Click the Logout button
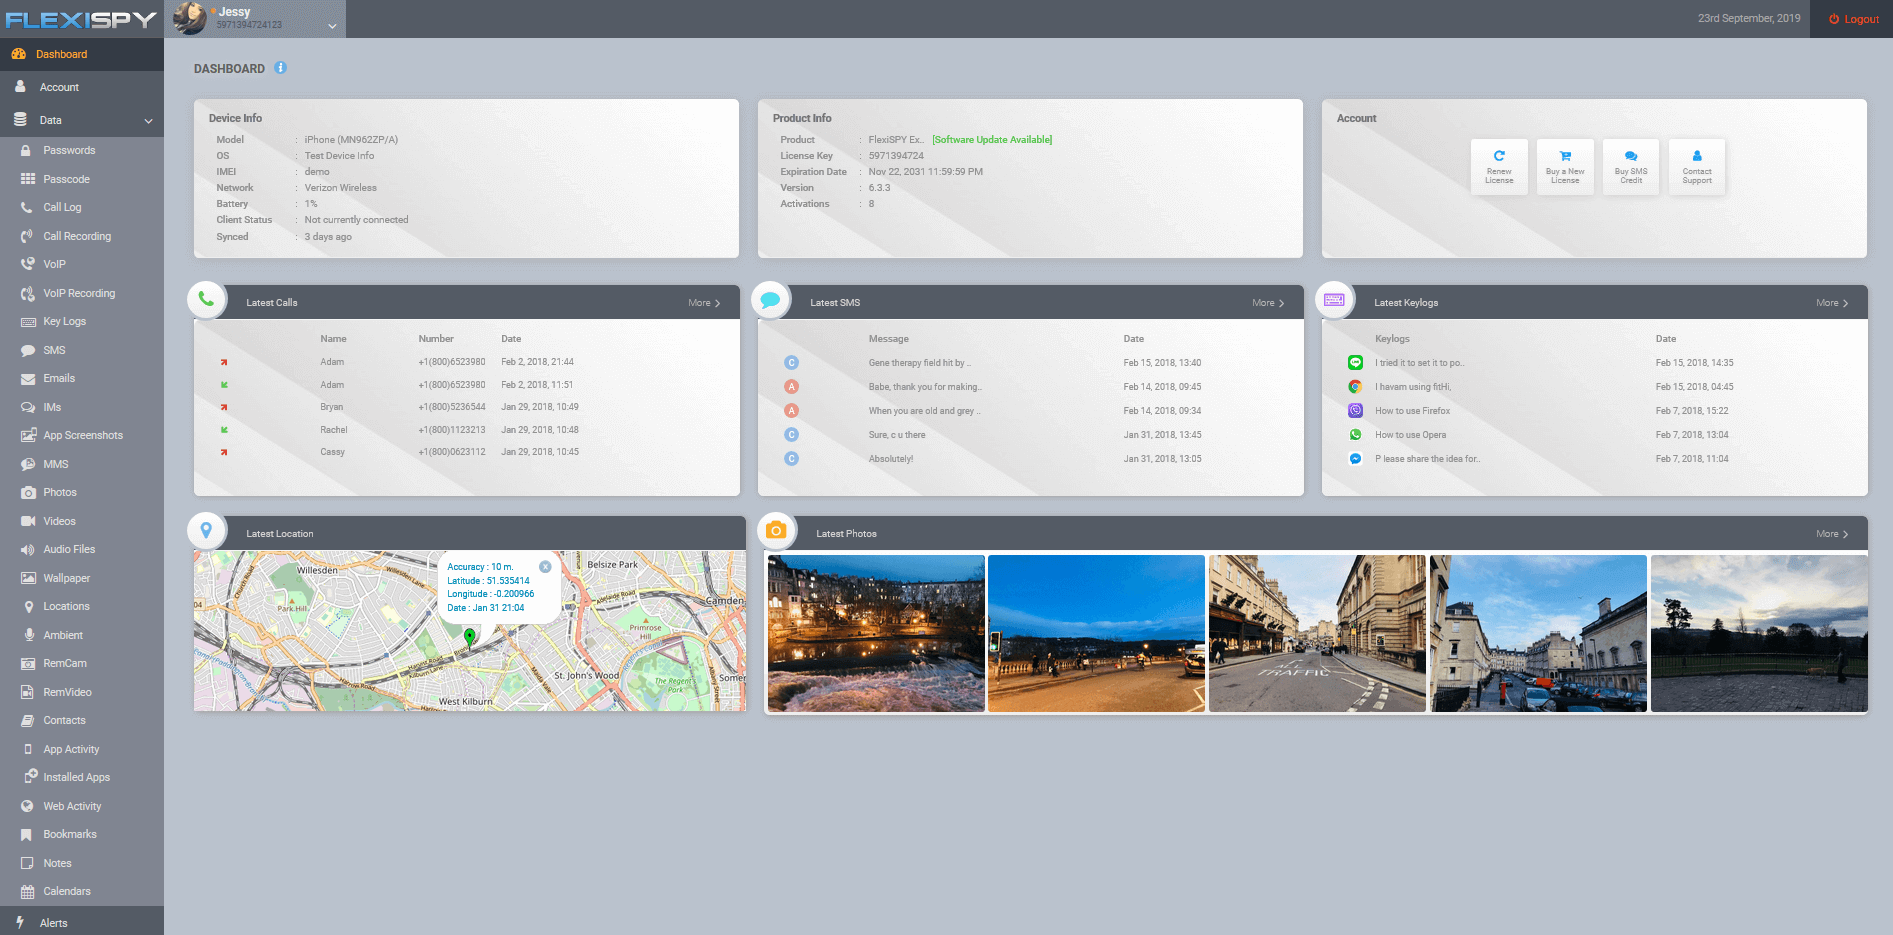 tap(1853, 19)
